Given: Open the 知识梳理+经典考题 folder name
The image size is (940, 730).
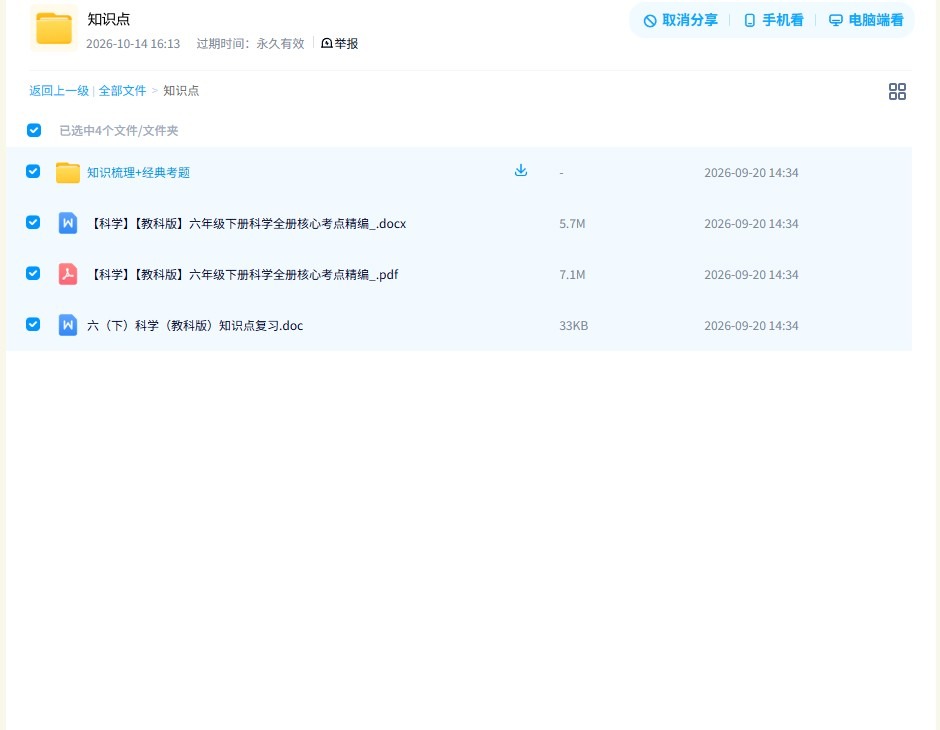Looking at the screenshot, I should [x=138, y=173].
